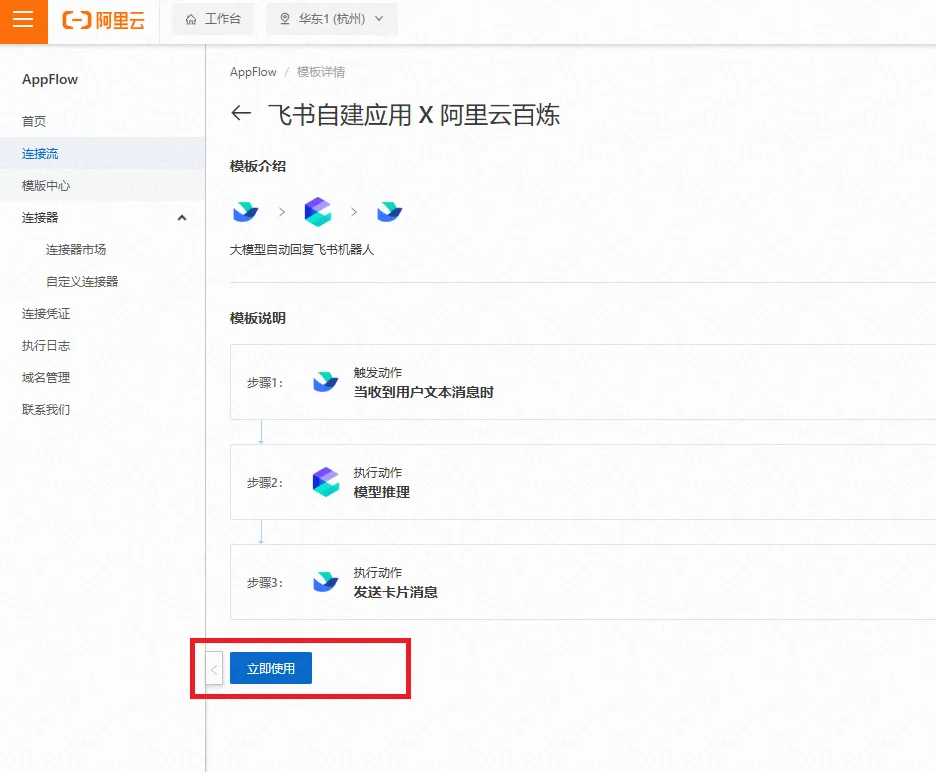Image resolution: width=936 pixels, height=772 pixels.
Task: Select 连接流 in the sidebar
Action: [103, 153]
